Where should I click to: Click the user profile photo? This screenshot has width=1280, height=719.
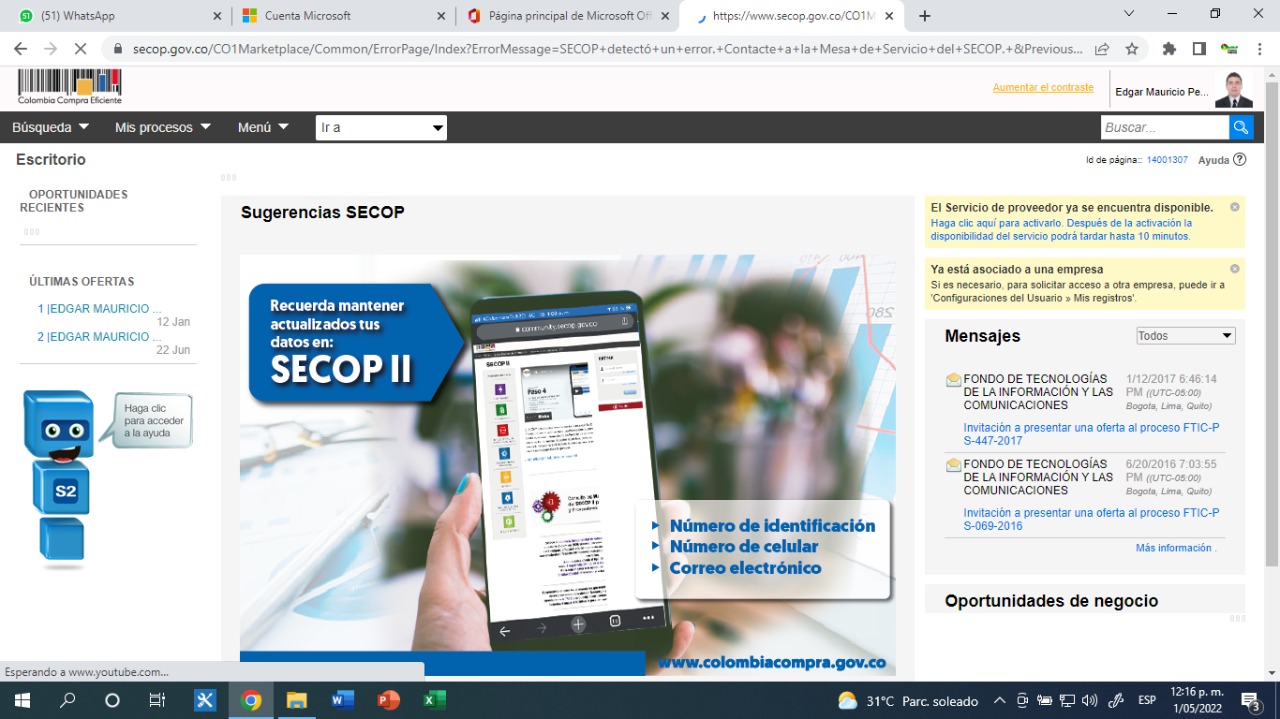tap(1234, 89)
